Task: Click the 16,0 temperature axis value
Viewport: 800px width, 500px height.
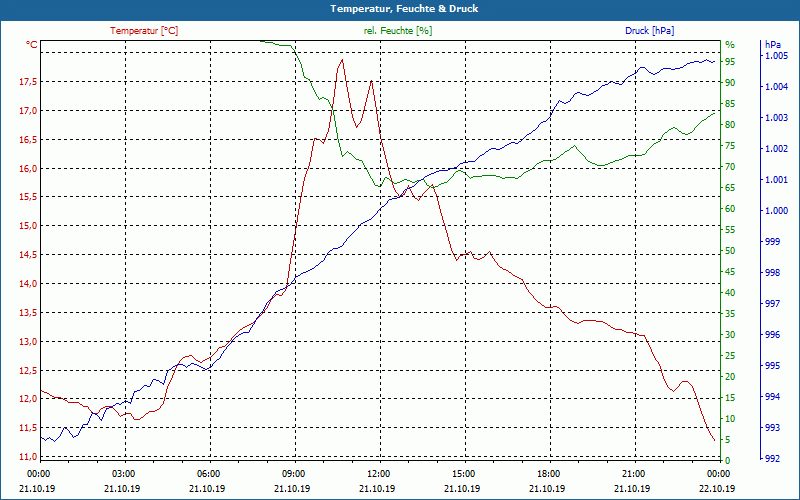Action: (28, 169)
